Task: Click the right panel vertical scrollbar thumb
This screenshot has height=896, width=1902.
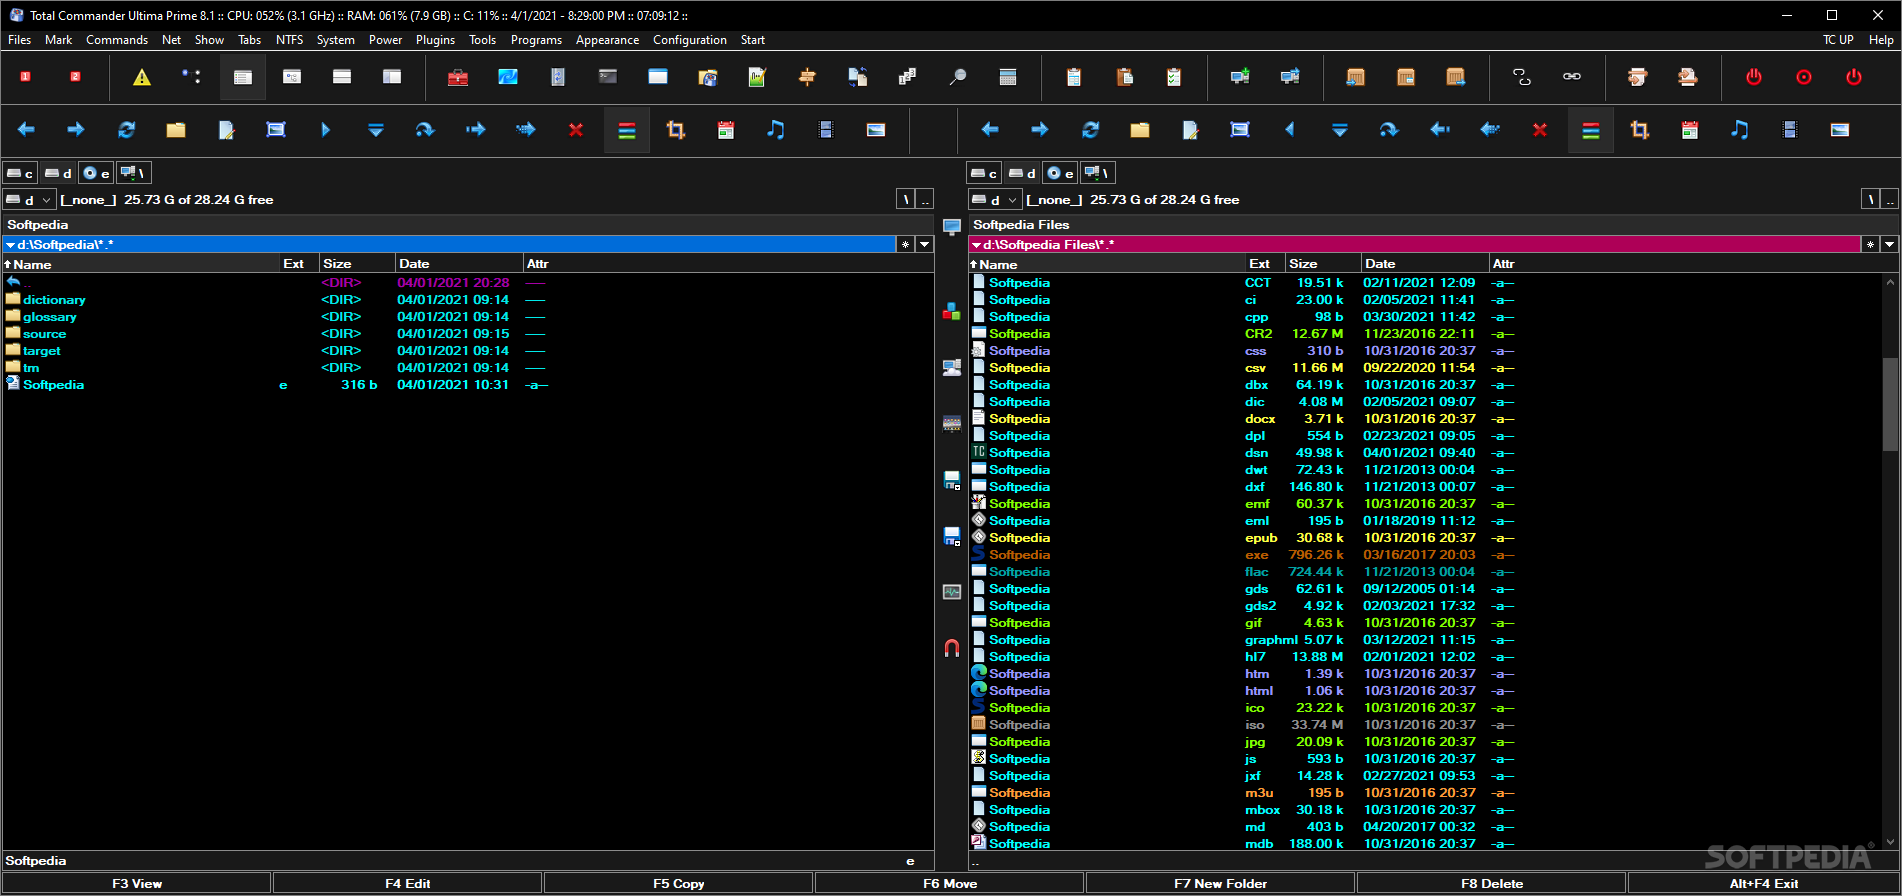Action: coord(1890,405)
